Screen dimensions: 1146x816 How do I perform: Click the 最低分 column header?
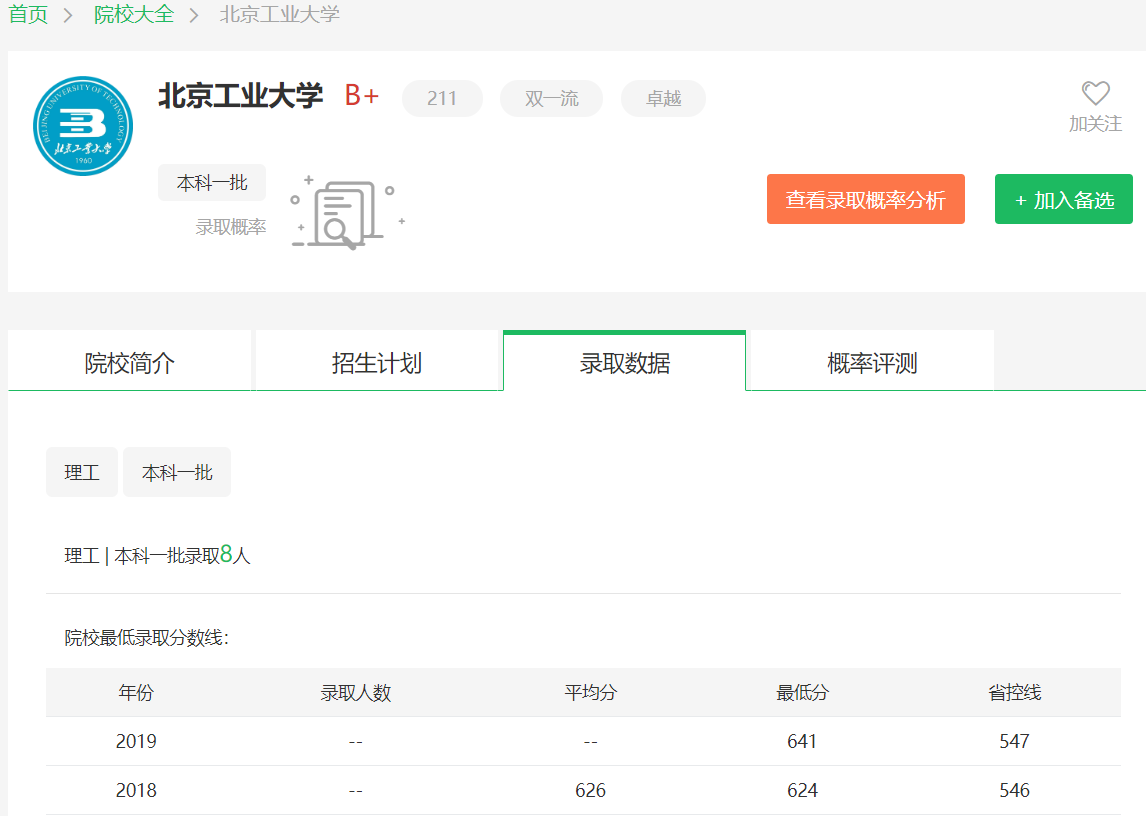[802, 692]
